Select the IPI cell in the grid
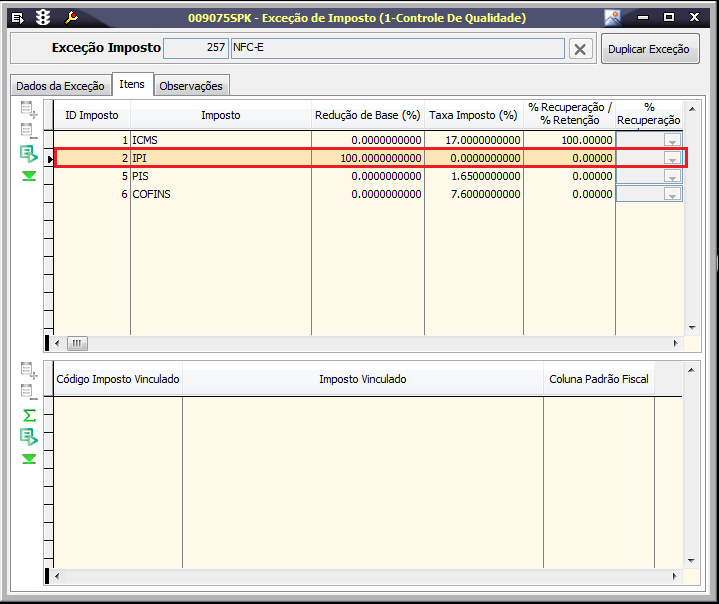Image resolution: width=719 pixels, height=604 pixels. click(221, 158)
